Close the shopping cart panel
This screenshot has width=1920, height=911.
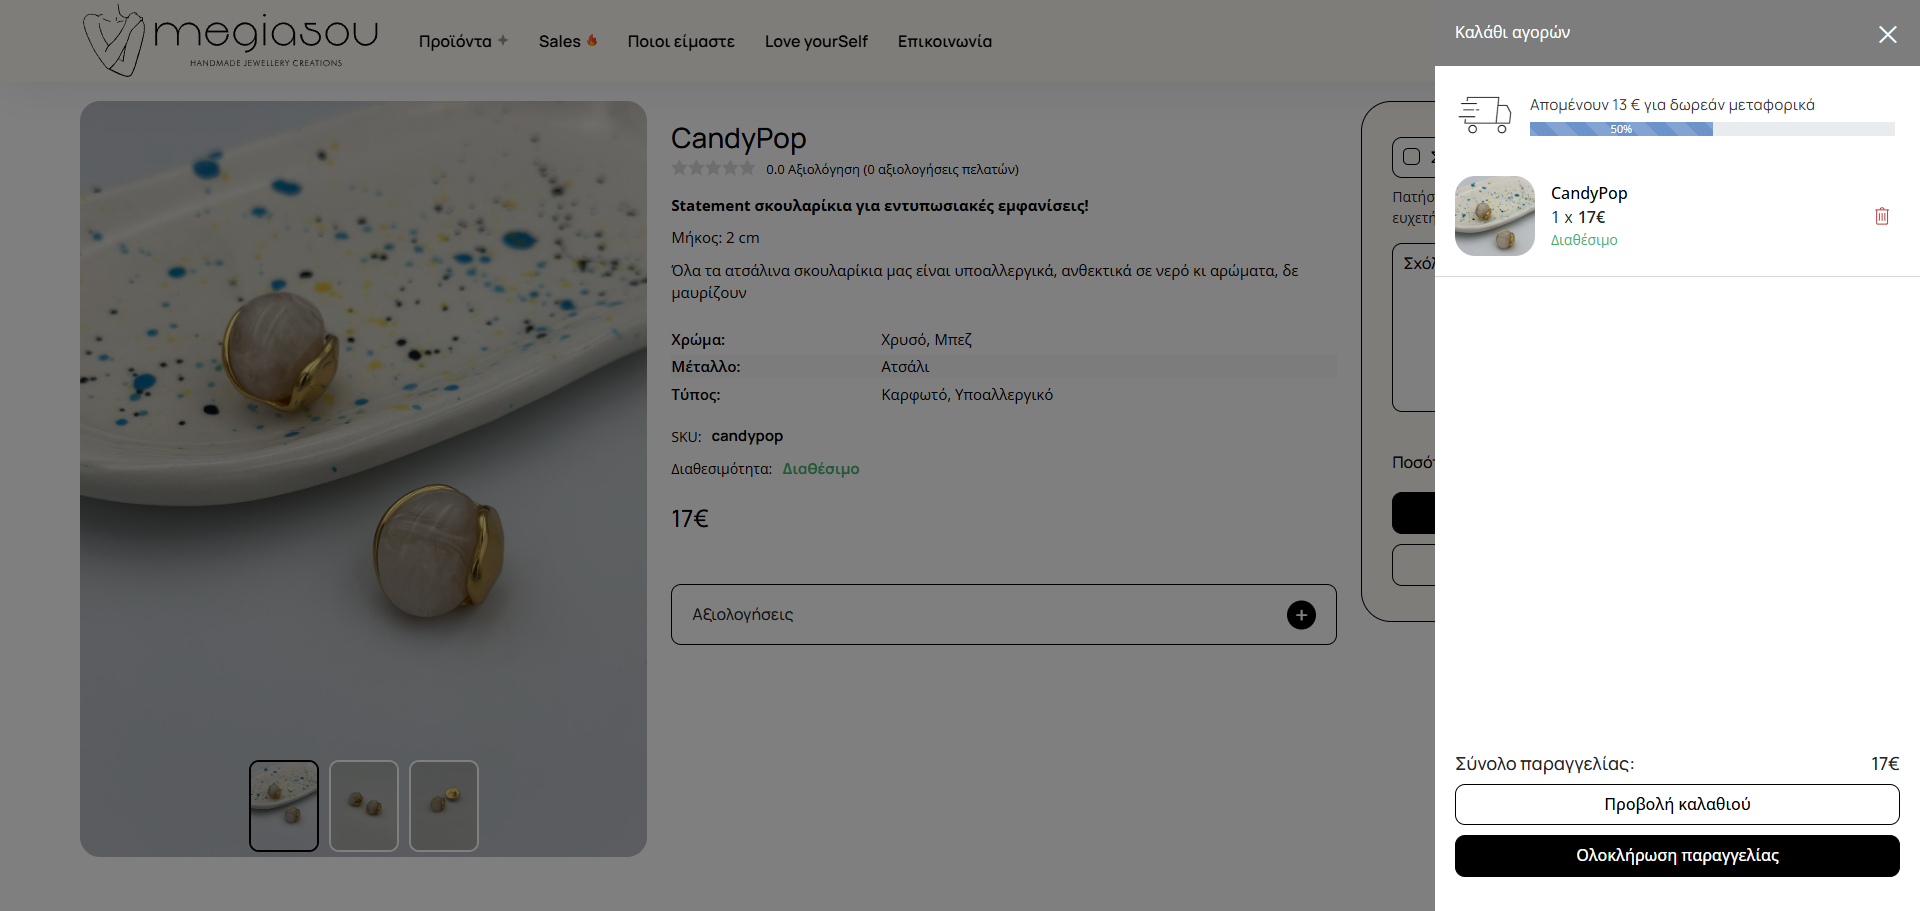point(1887,35)
